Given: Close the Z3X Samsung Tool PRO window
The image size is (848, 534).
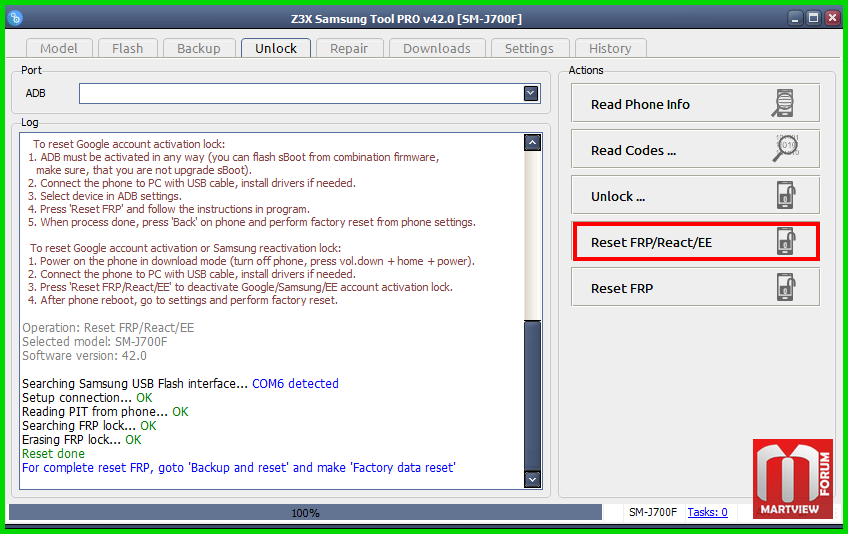Looking at the screenshot, I should coord(832,18).
